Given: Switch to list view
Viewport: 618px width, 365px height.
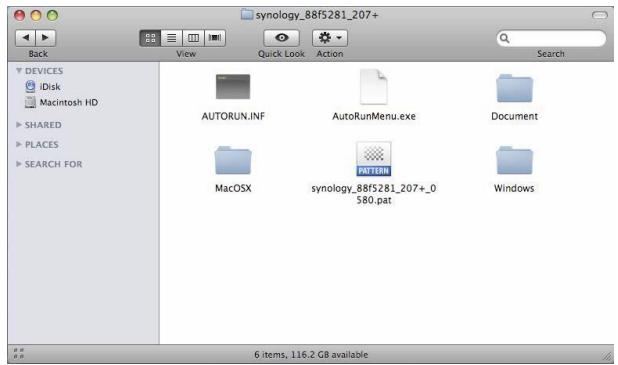Looking at the screenshot, I should click(x=171, y=38).
